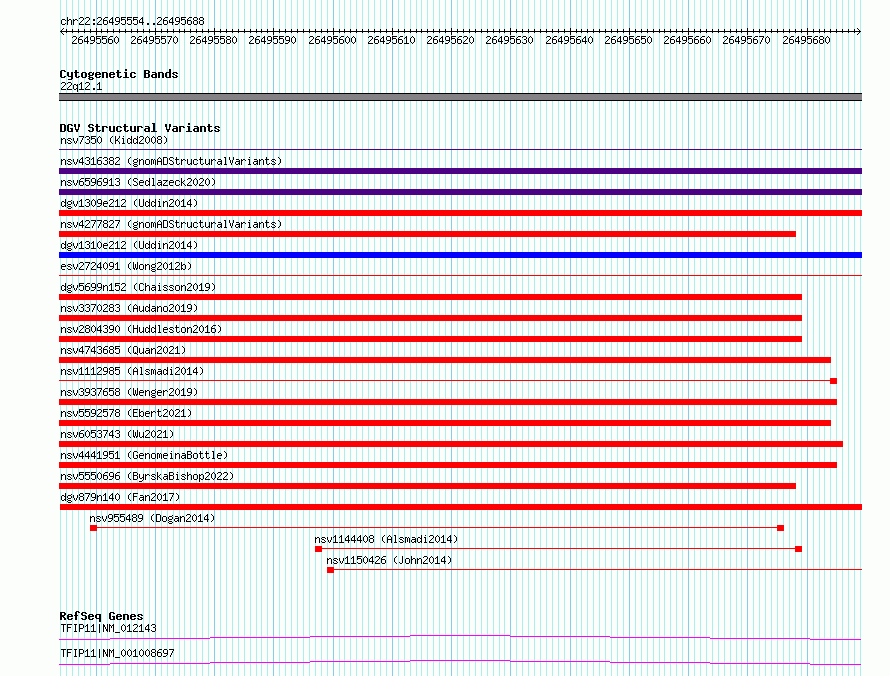Open nsv2804390 (Huddleston2016) label
The height and width of the screenshot is (676, 890).
141,329
